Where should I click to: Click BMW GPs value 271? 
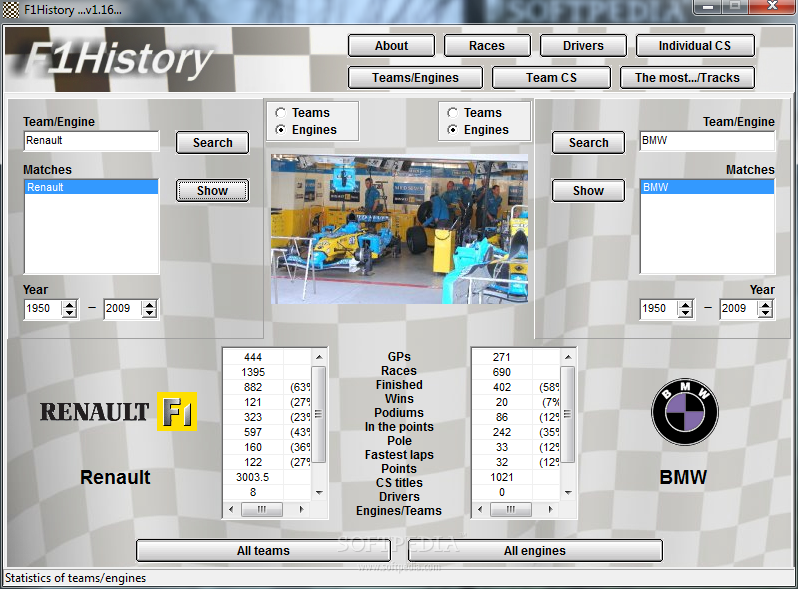point(502,357)
